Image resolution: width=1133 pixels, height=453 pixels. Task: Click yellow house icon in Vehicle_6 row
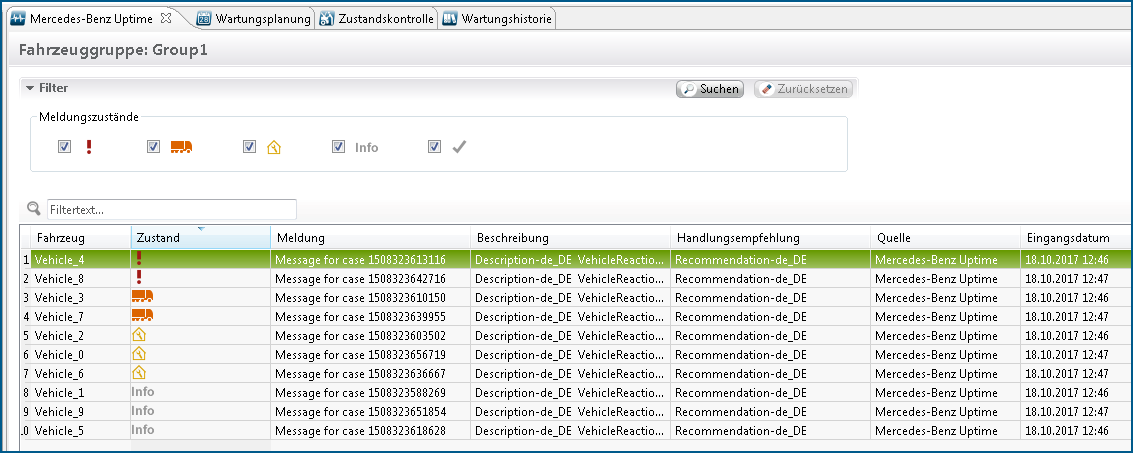[139, 373]
